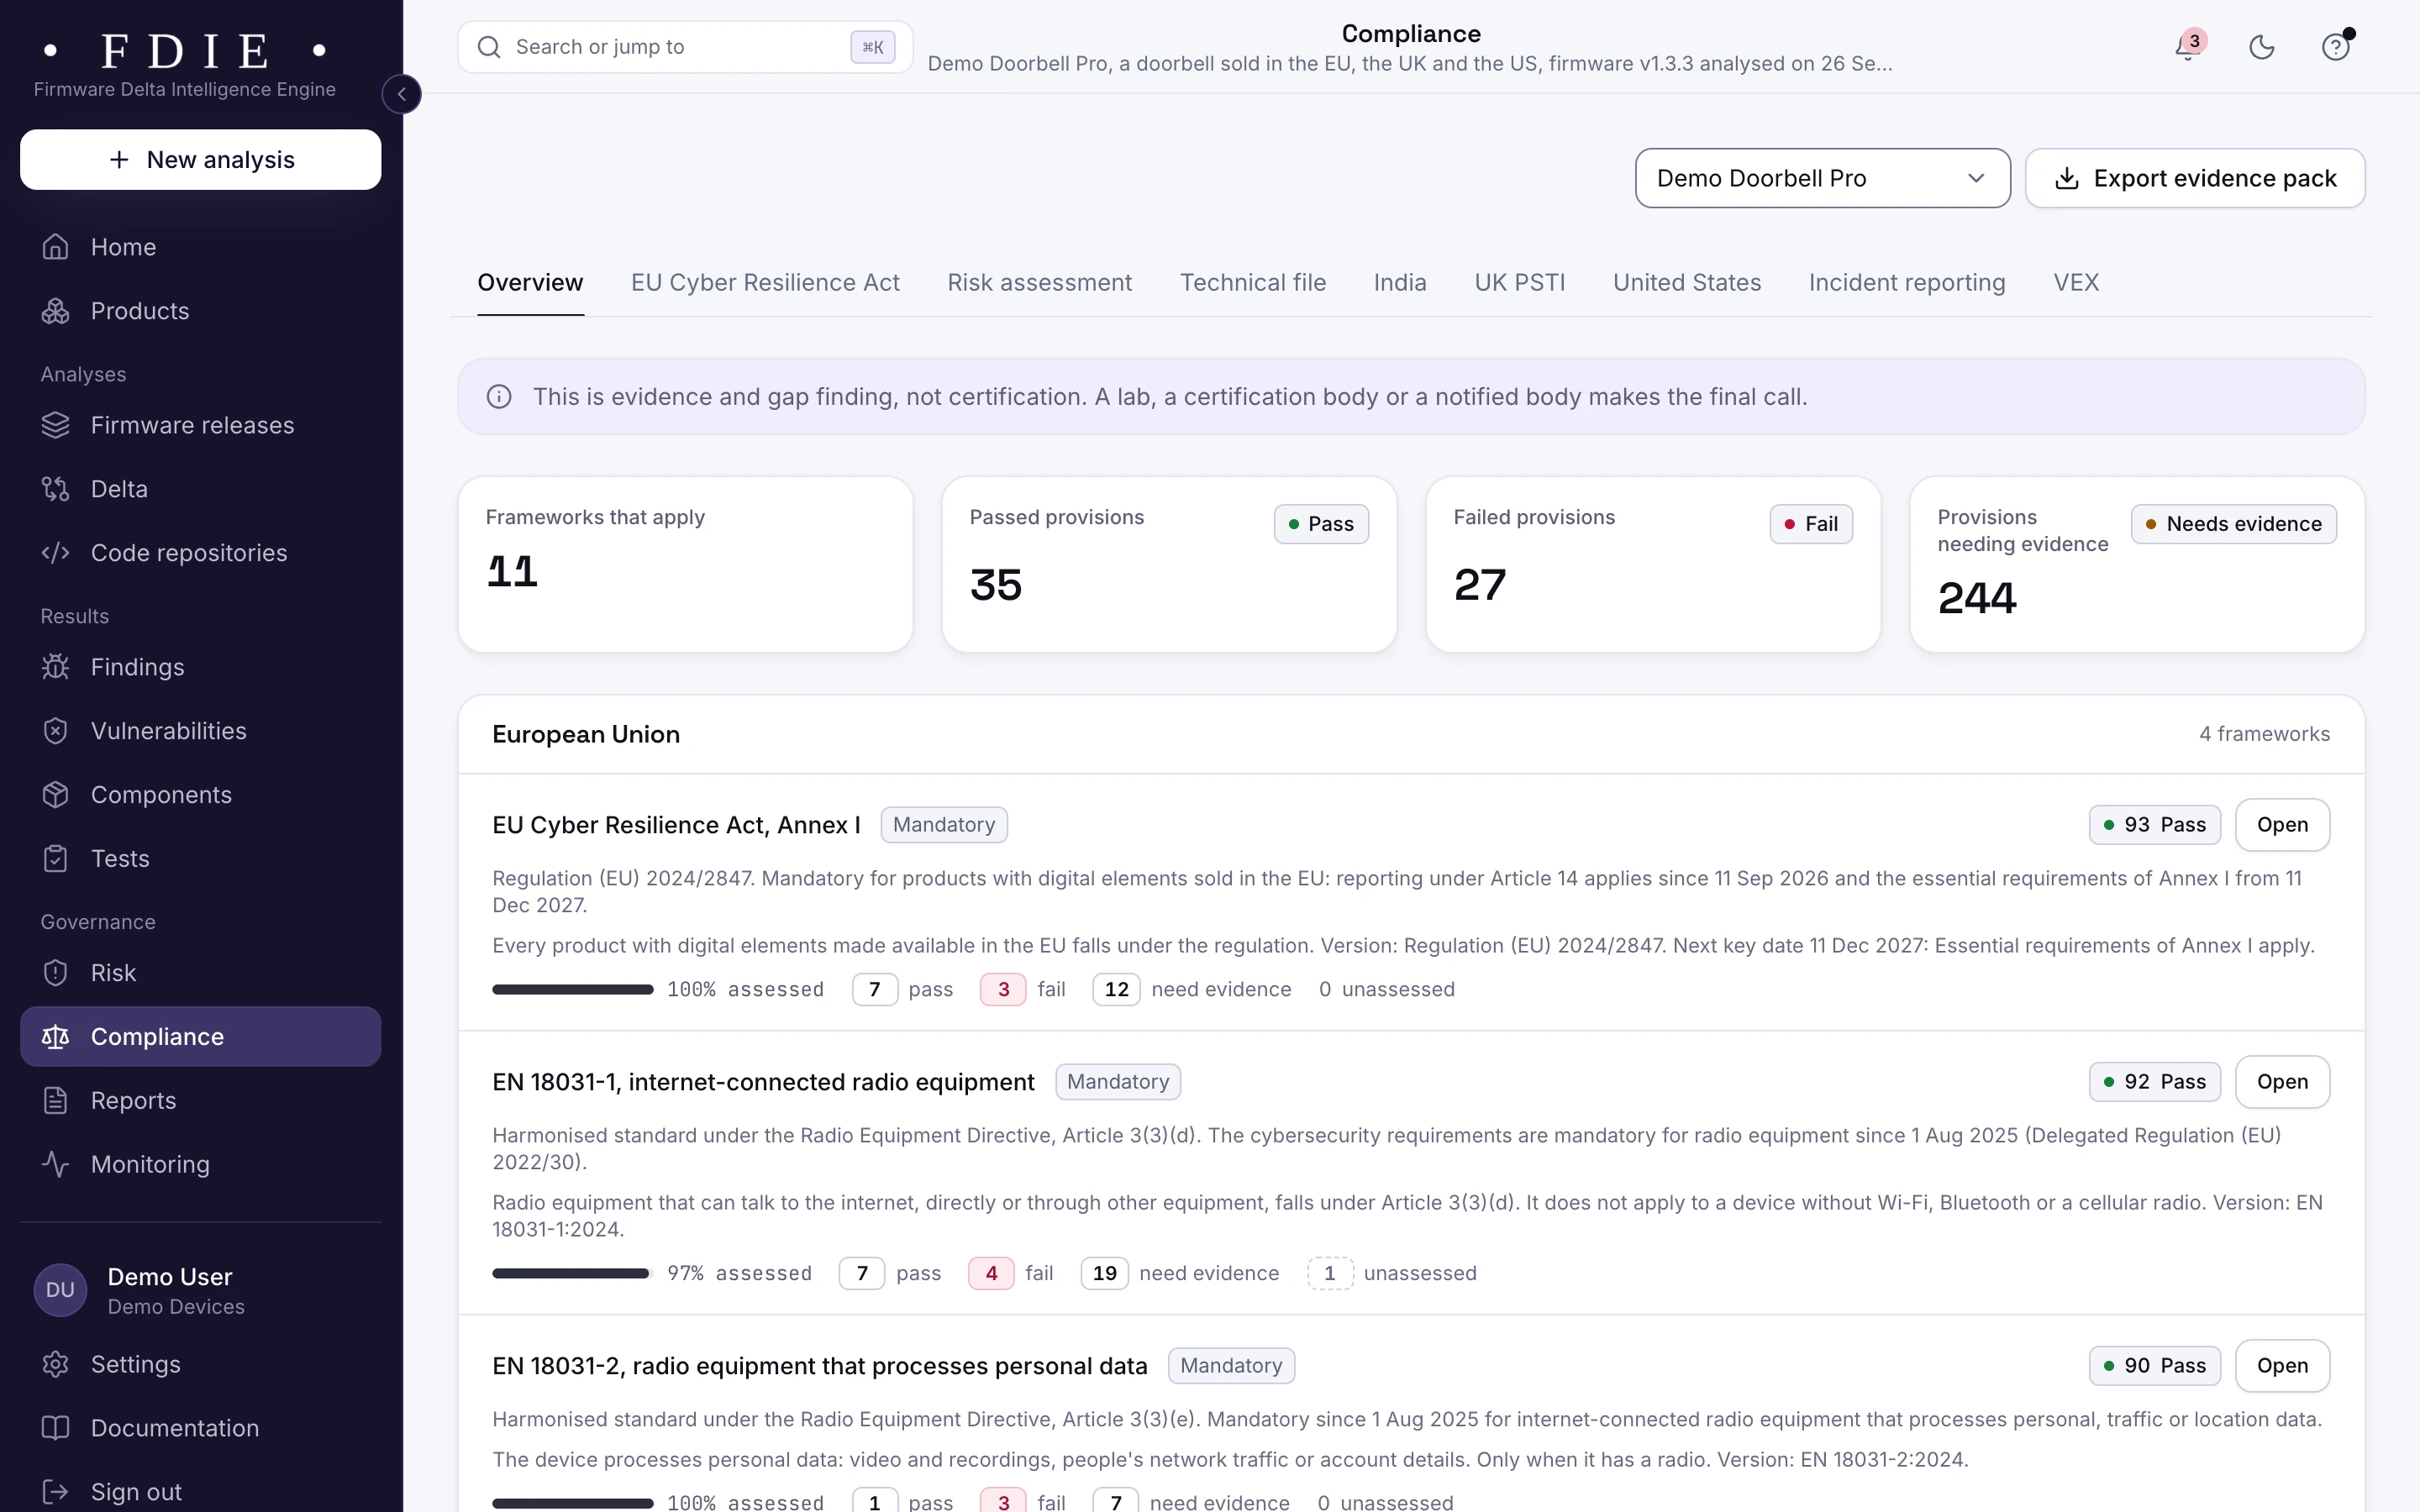Click Export evidence pack button
Image resolution: width=2420 pixels, height=1512 pixels.
point(2195,178)
